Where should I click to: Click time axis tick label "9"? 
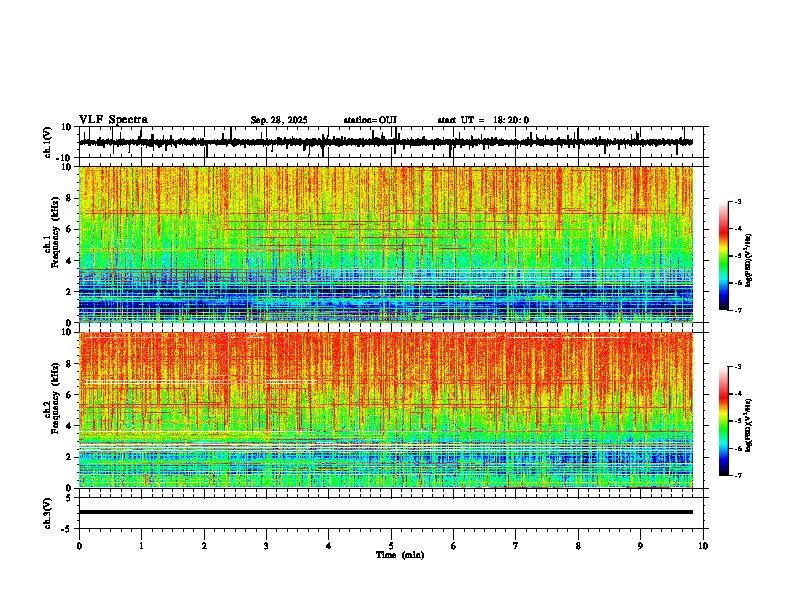(640, 546)
